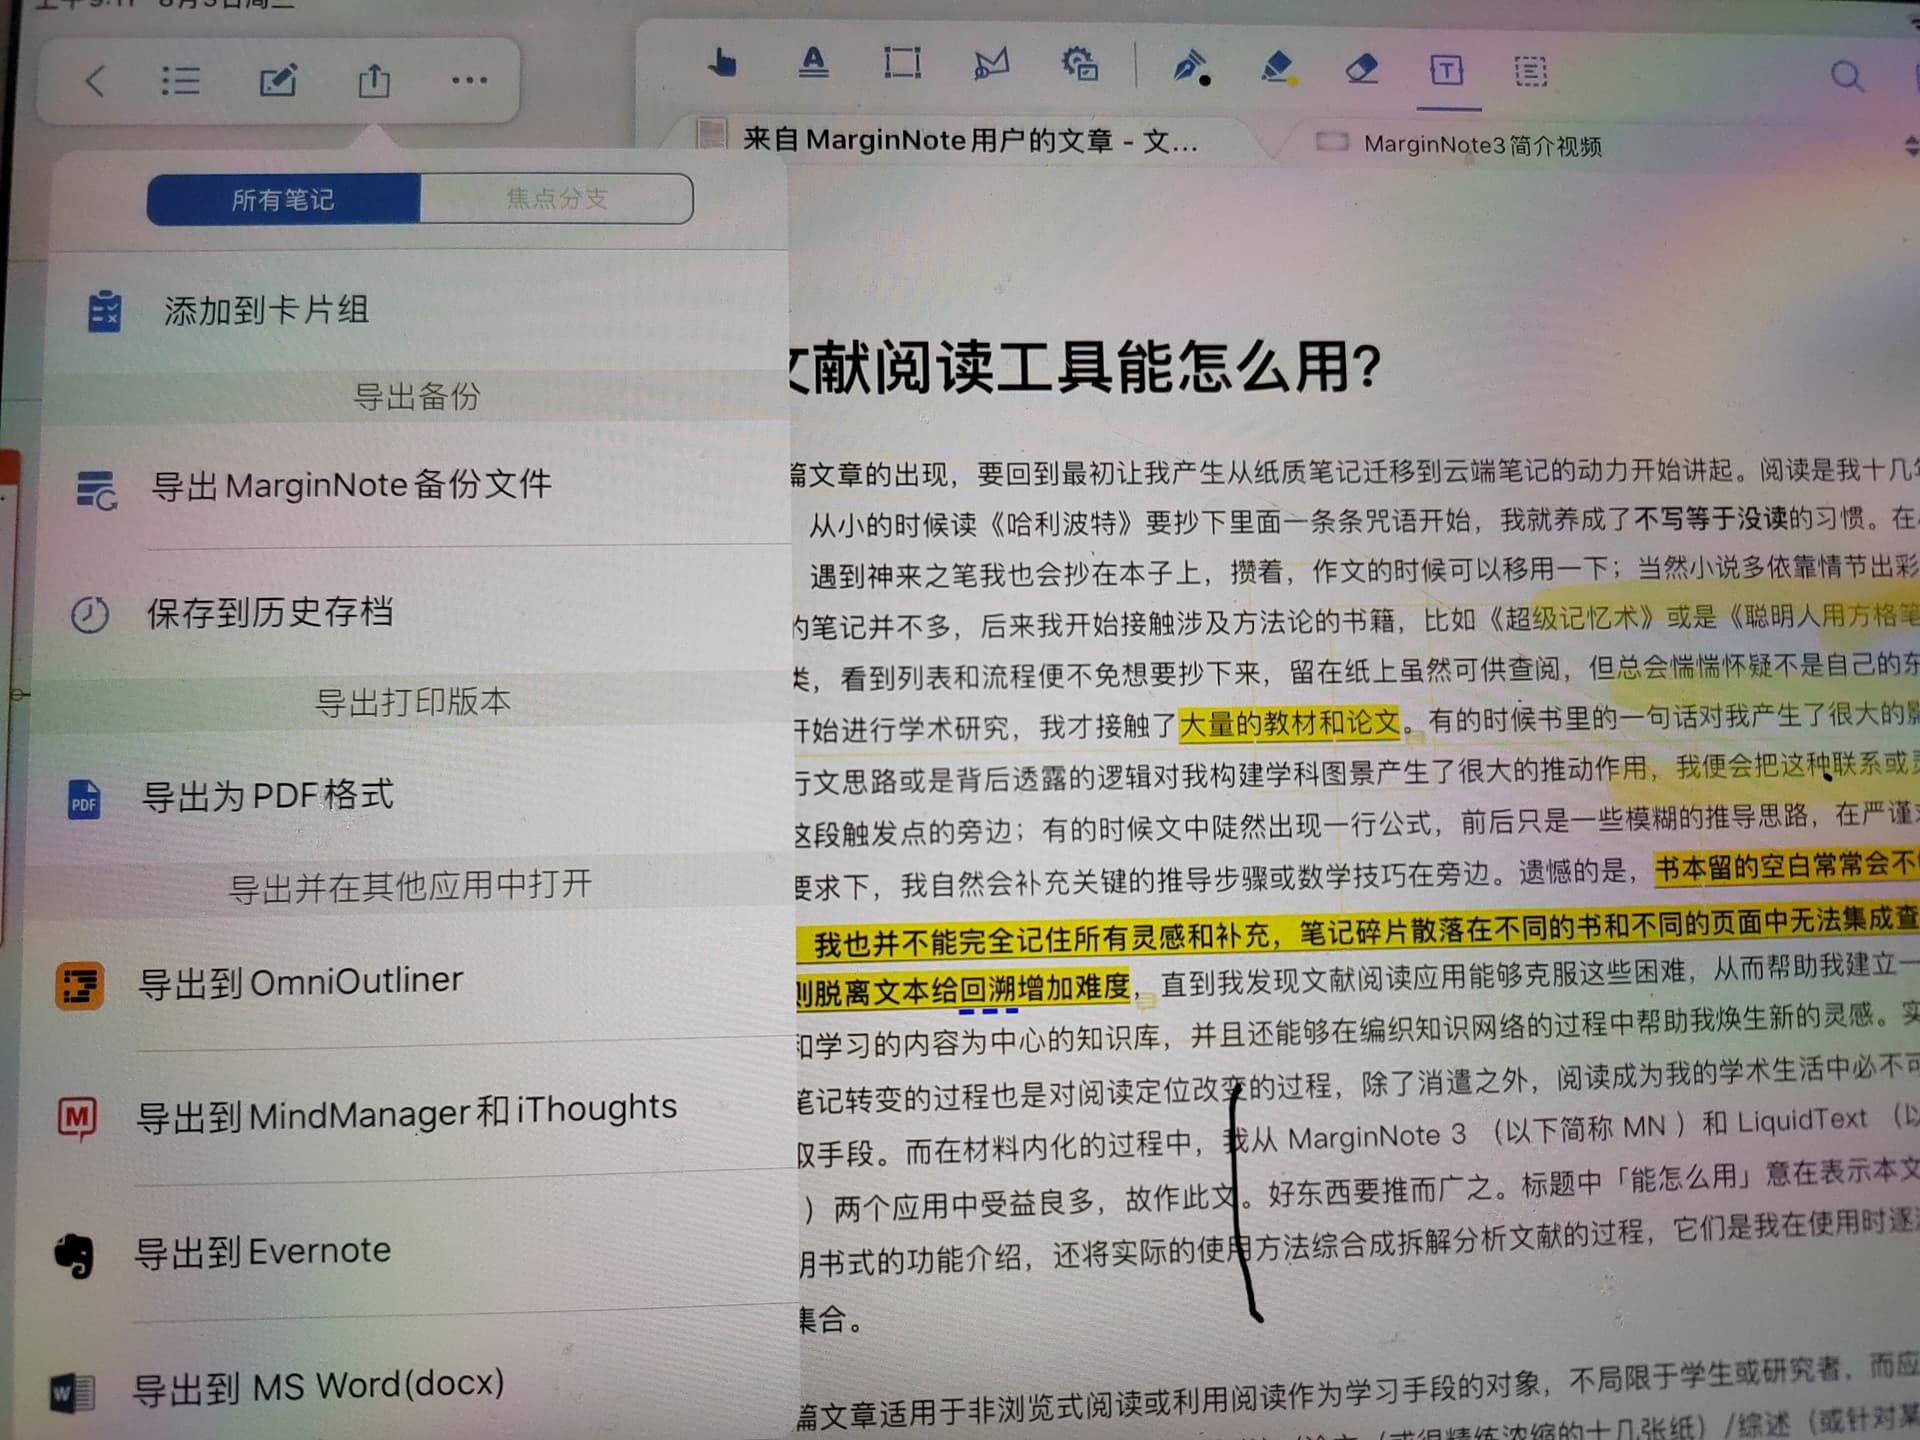Open the outline list icon
Image resolution: width=1920 pixels, height=1440 pixels.
point(181,80)
